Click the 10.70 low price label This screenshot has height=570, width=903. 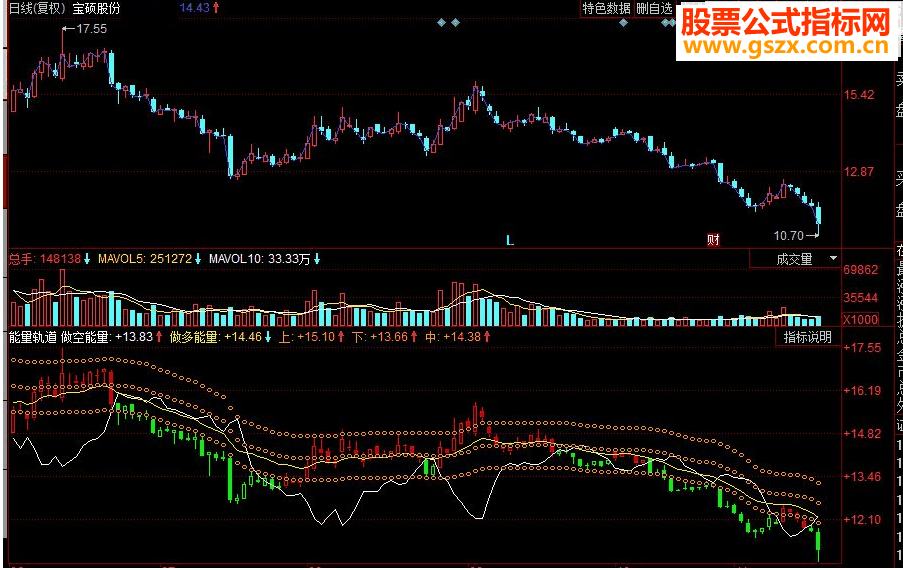tap(788, 235)
